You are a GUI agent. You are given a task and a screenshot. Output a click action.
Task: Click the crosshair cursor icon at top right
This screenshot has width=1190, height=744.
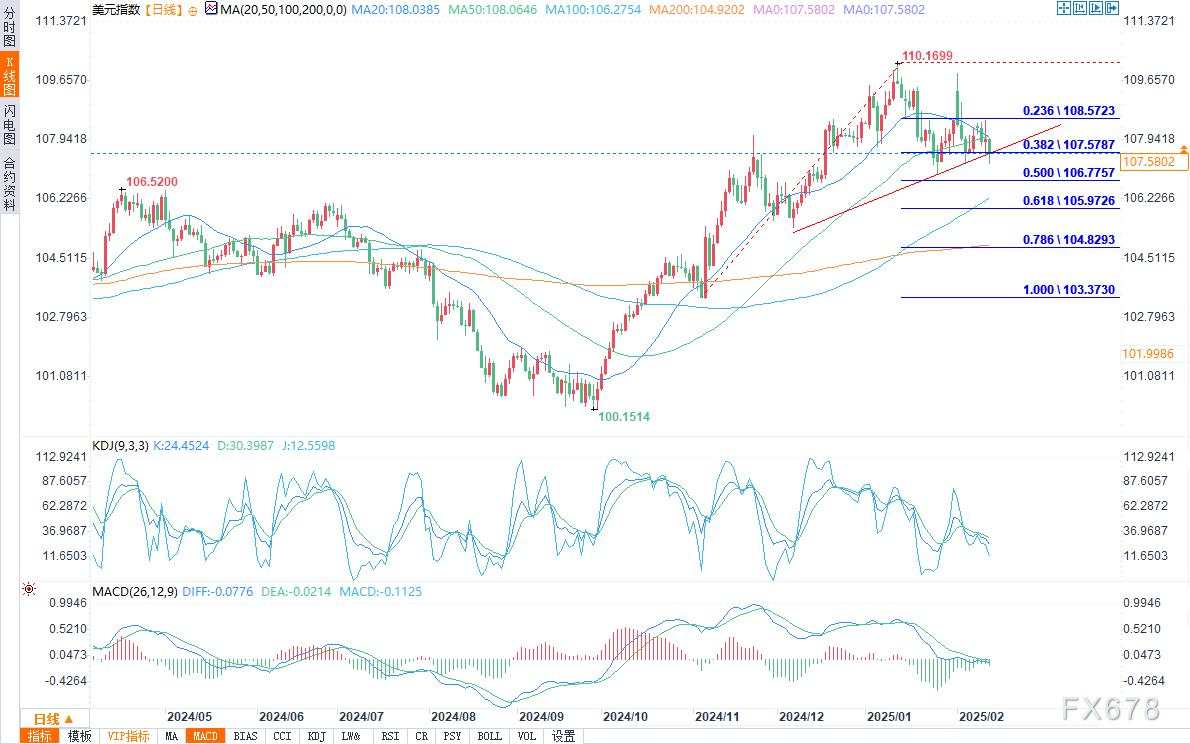1063,8
